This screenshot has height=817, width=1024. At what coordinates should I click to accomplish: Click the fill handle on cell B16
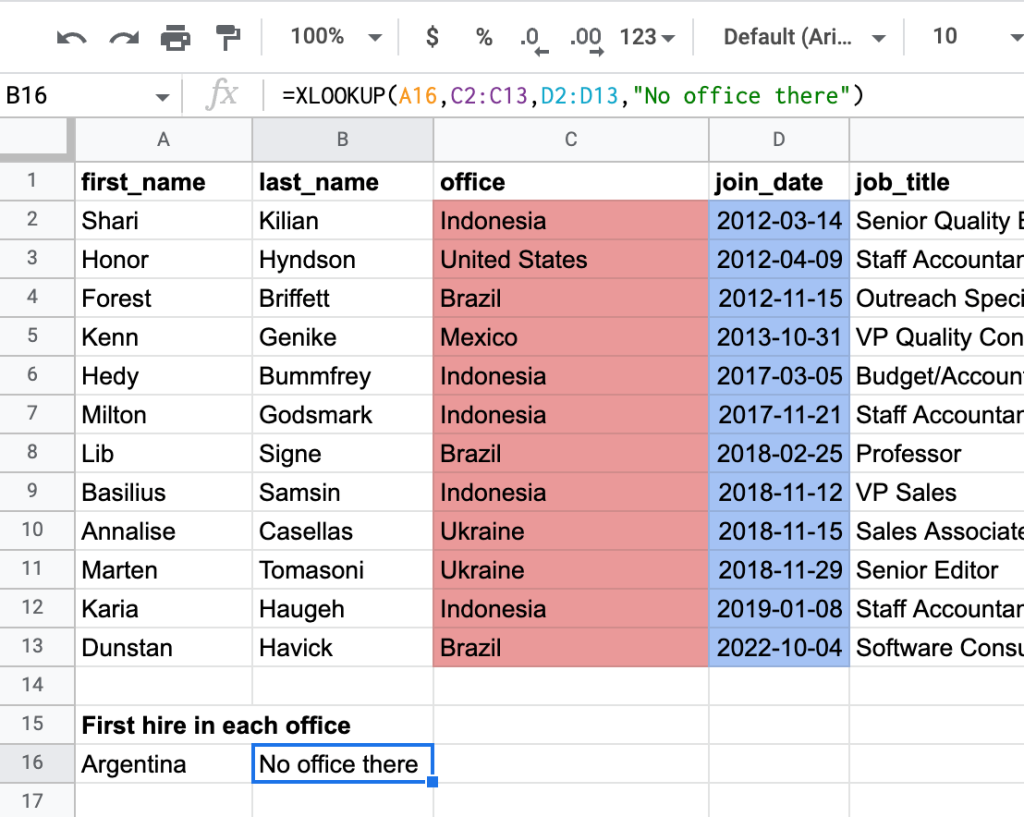point(432,781)
